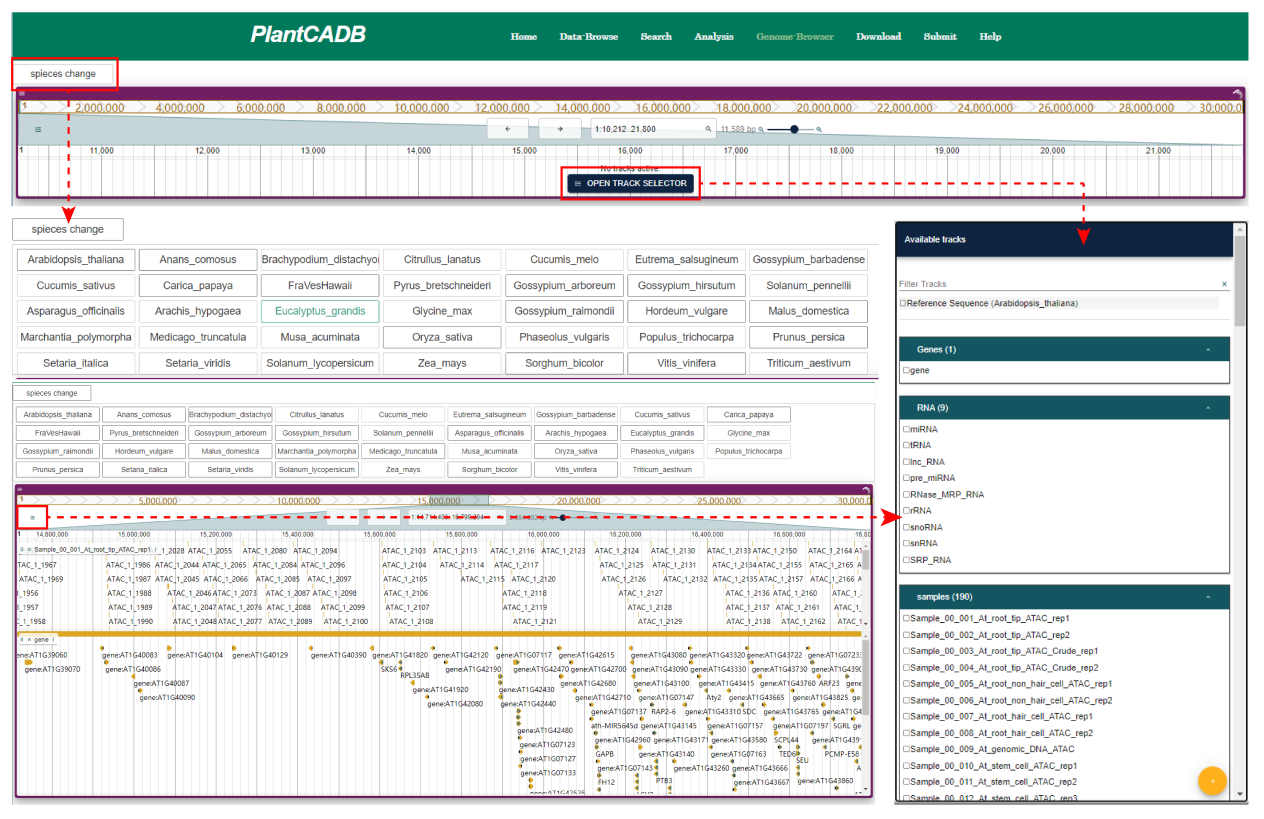Click the minimize icon at the upper browser's right corner
This screenshot has width=1264, height=819.
click(1237, 93)
